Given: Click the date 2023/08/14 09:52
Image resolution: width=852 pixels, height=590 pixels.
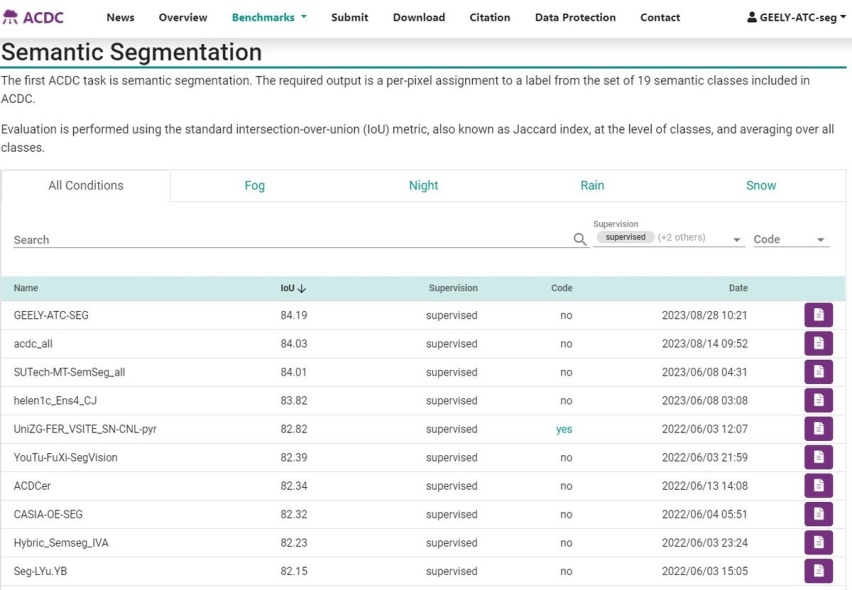Looking at the screenshot, I should coord(705,343).
